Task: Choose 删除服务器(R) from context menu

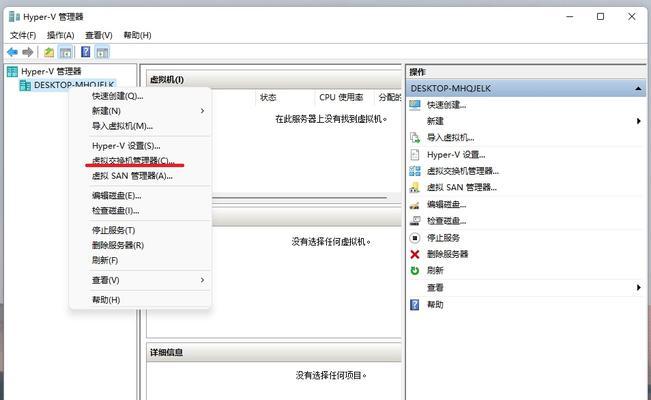Action: click(141, 245)
